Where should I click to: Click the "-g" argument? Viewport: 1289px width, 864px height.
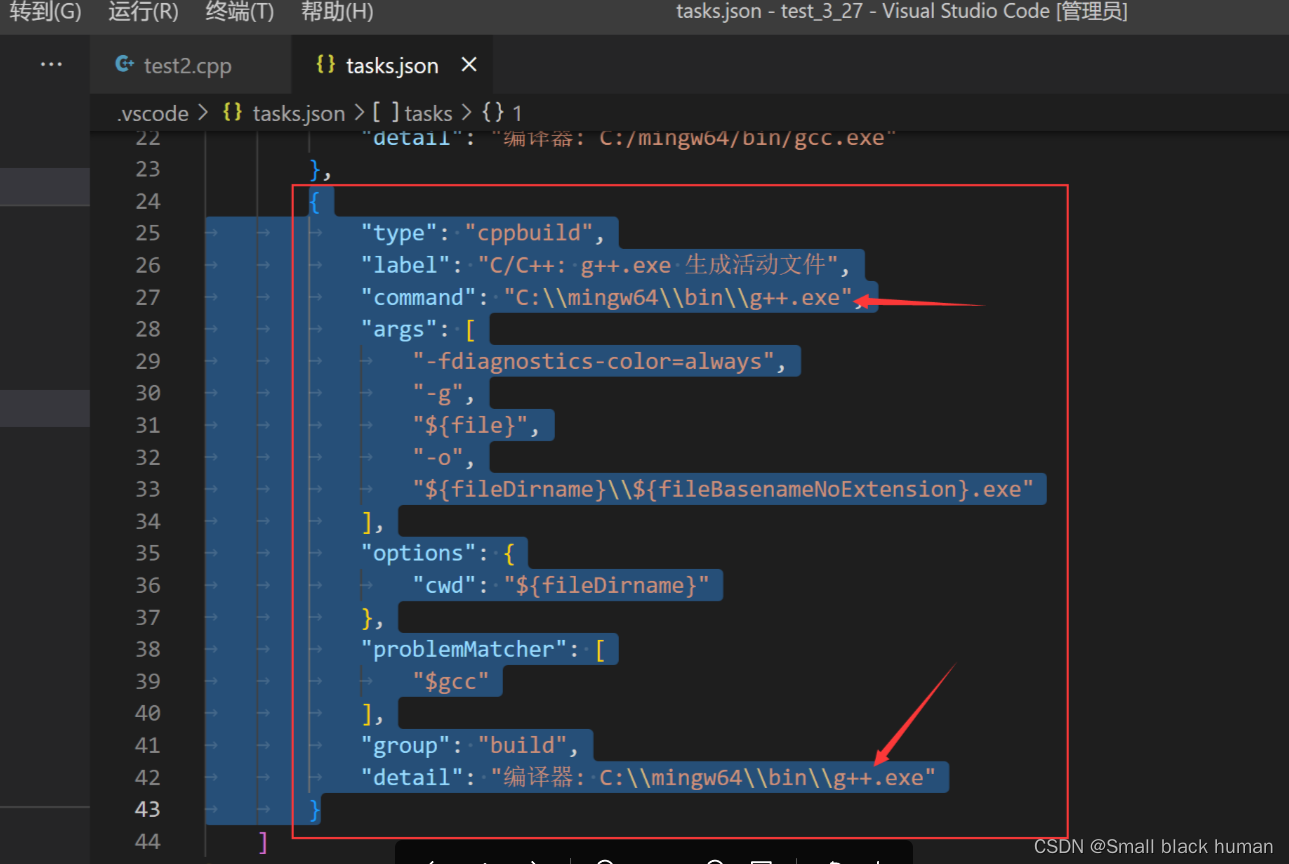pyautogui.click(x=438, y=393)
